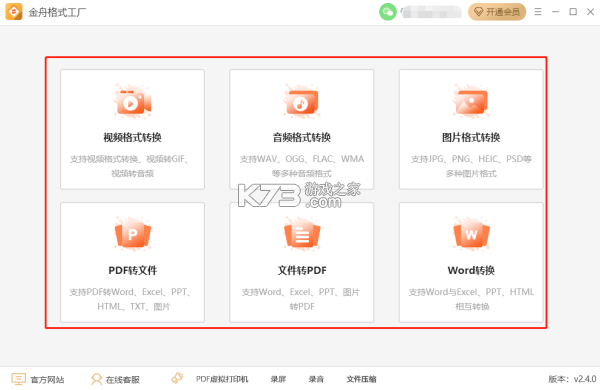This screenshot has width=600, height=390.
Task: Open the audio format conversion music icon
Action: (x=302, y=101)
